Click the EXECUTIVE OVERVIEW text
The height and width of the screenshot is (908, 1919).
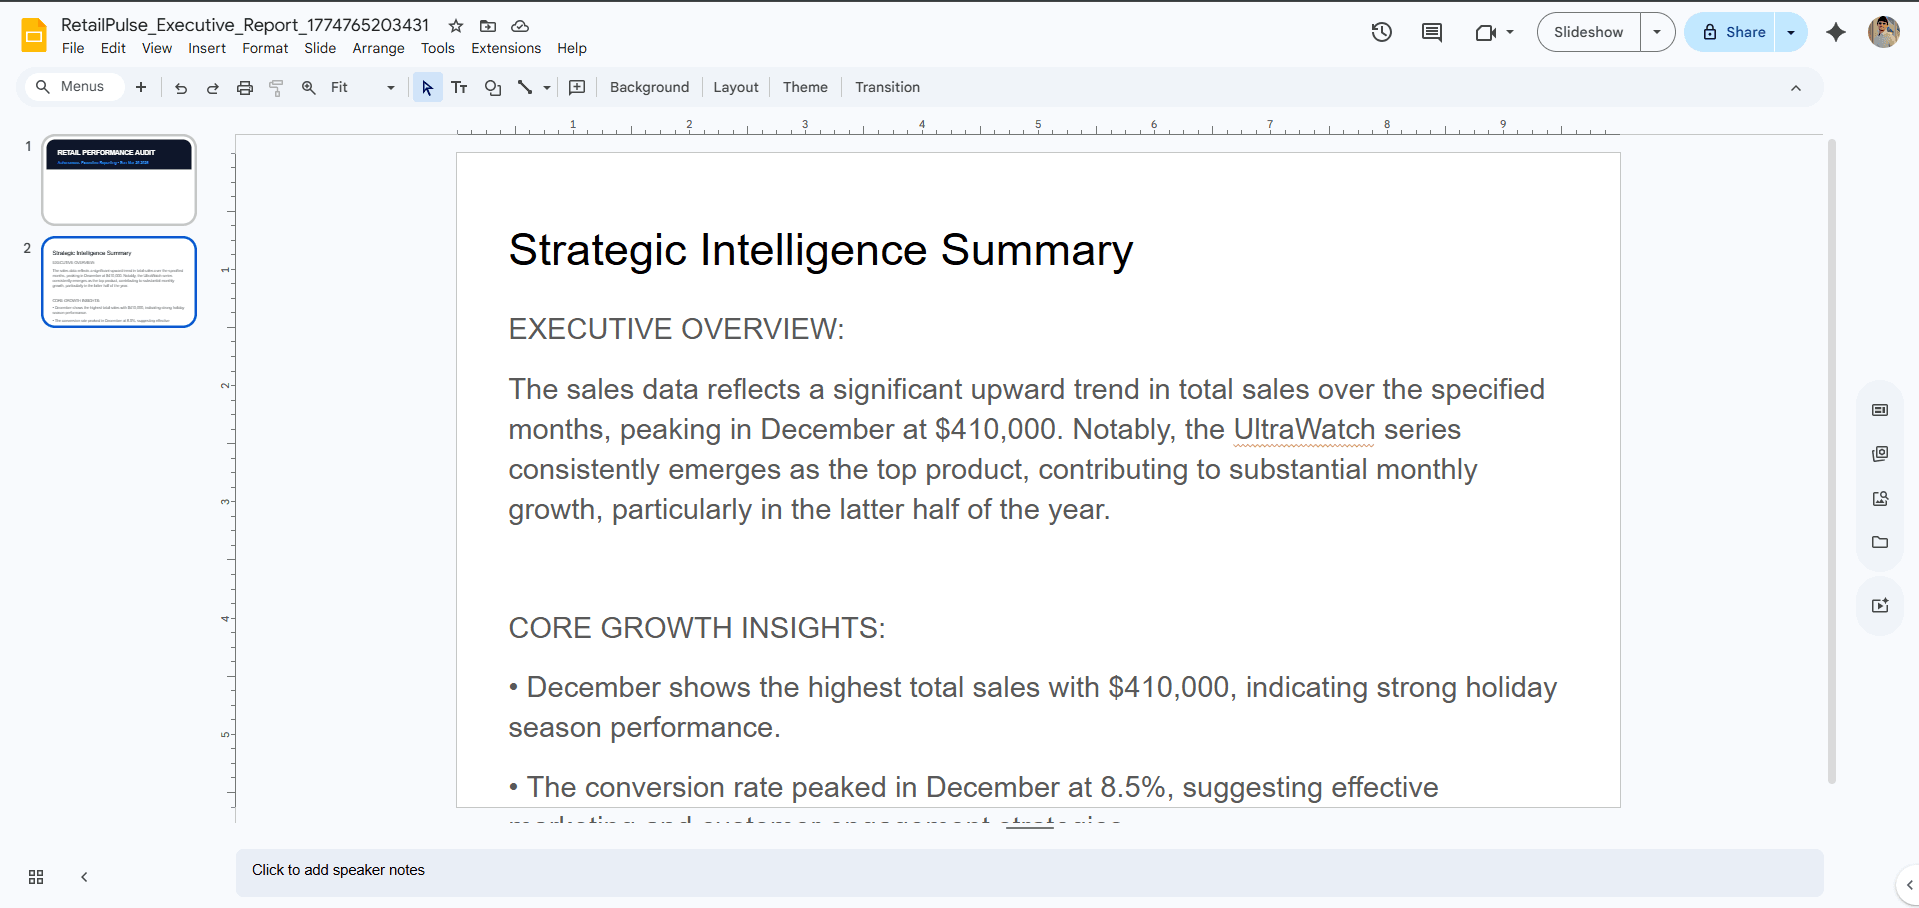677,329
